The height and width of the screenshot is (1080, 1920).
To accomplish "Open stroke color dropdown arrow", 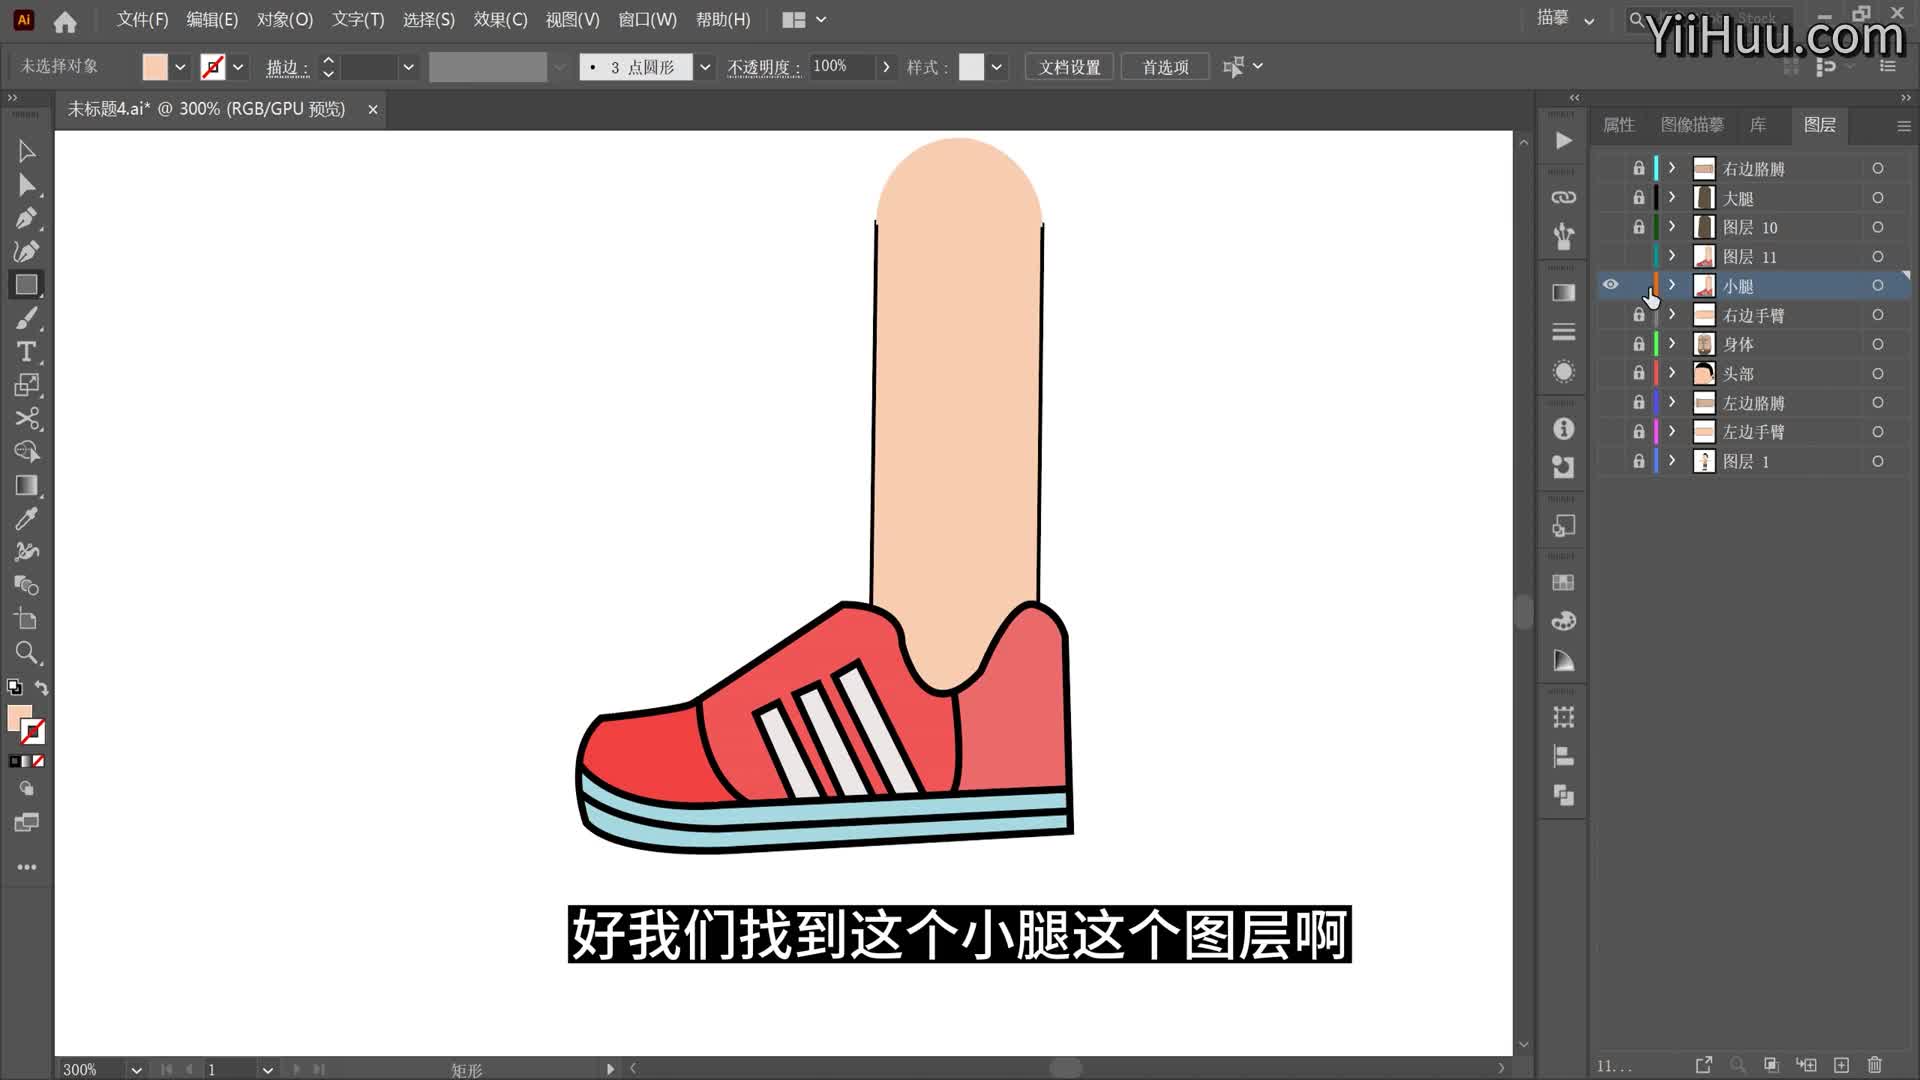I will (238, 67).
